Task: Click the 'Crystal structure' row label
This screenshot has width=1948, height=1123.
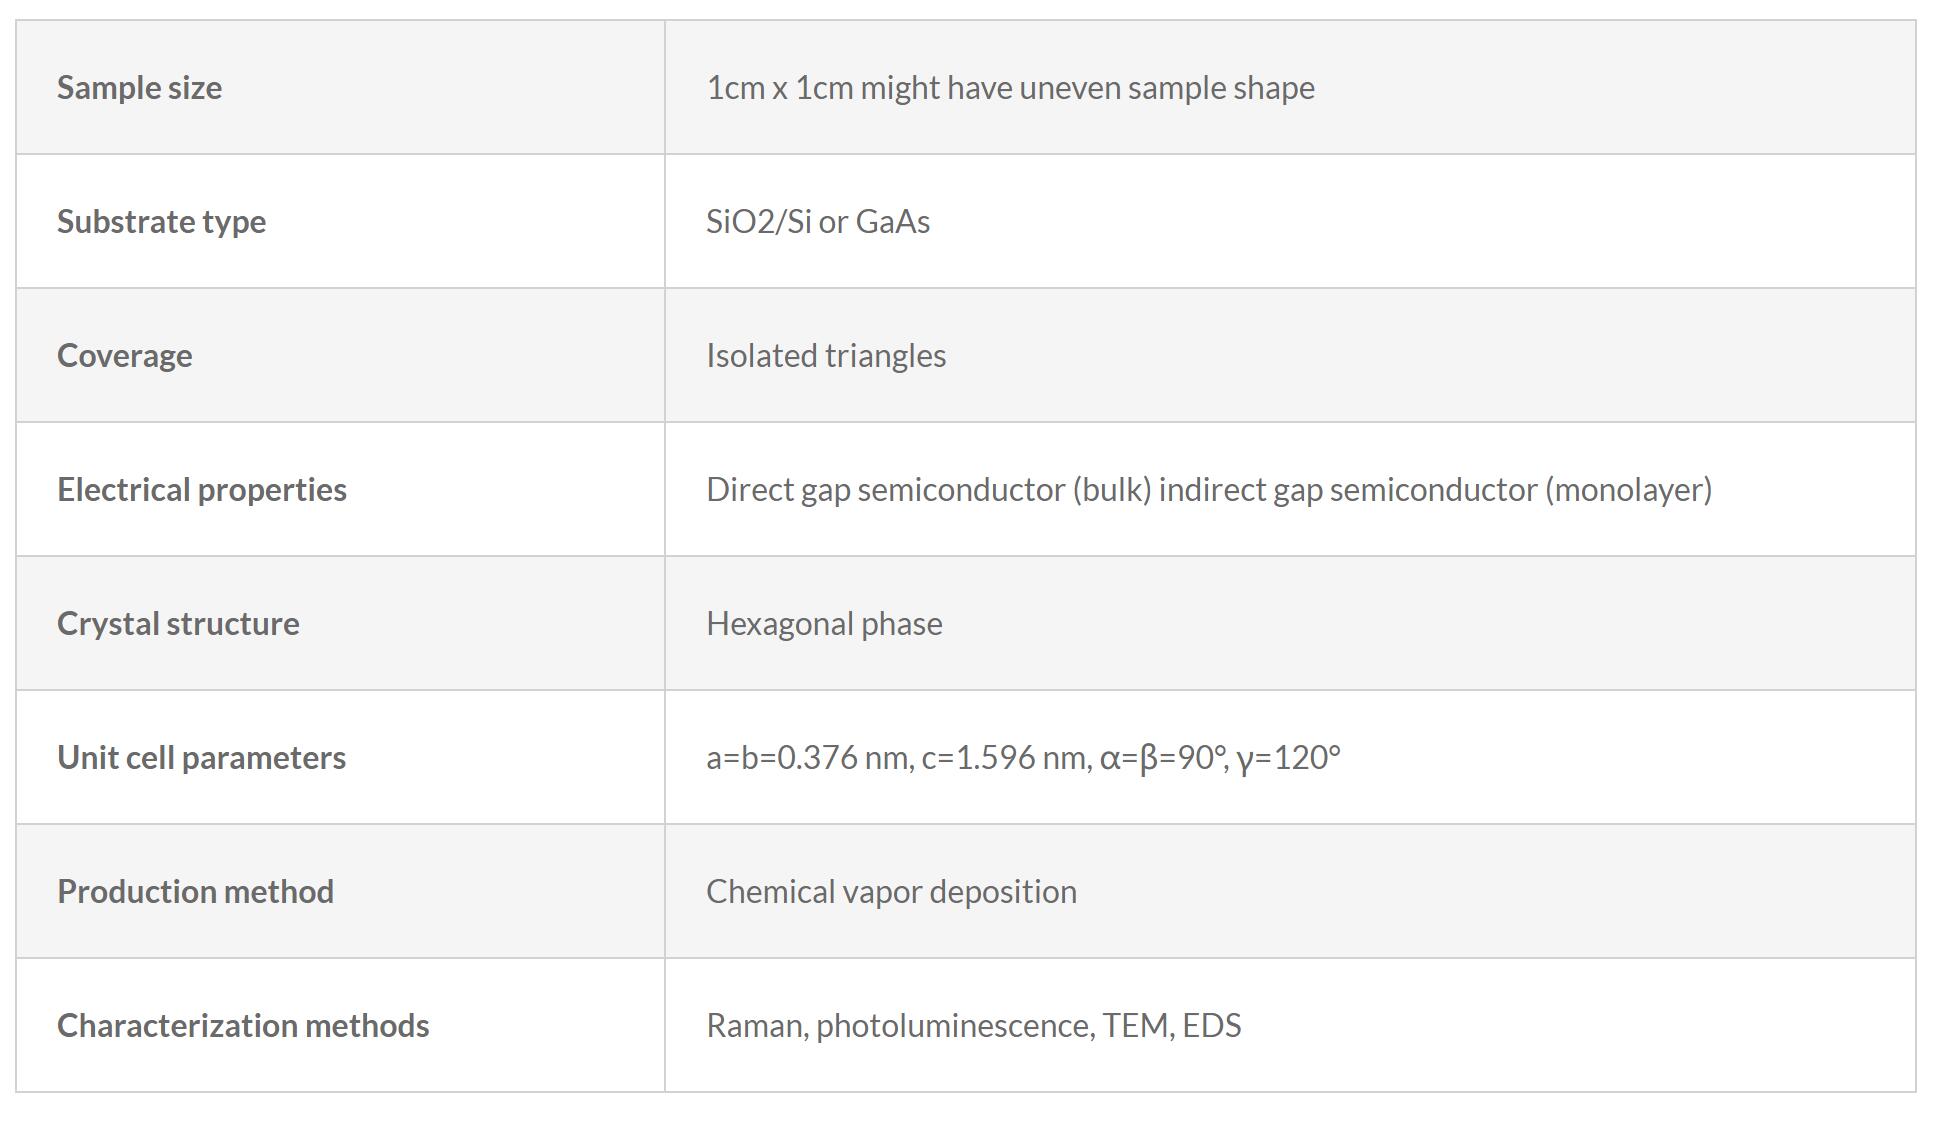Action: (x=178, y=624)
